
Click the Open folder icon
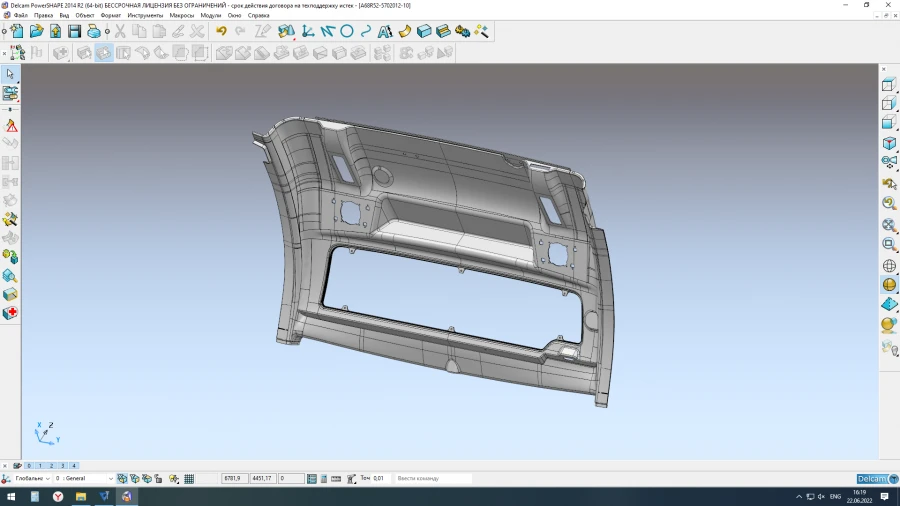[37, 31]
